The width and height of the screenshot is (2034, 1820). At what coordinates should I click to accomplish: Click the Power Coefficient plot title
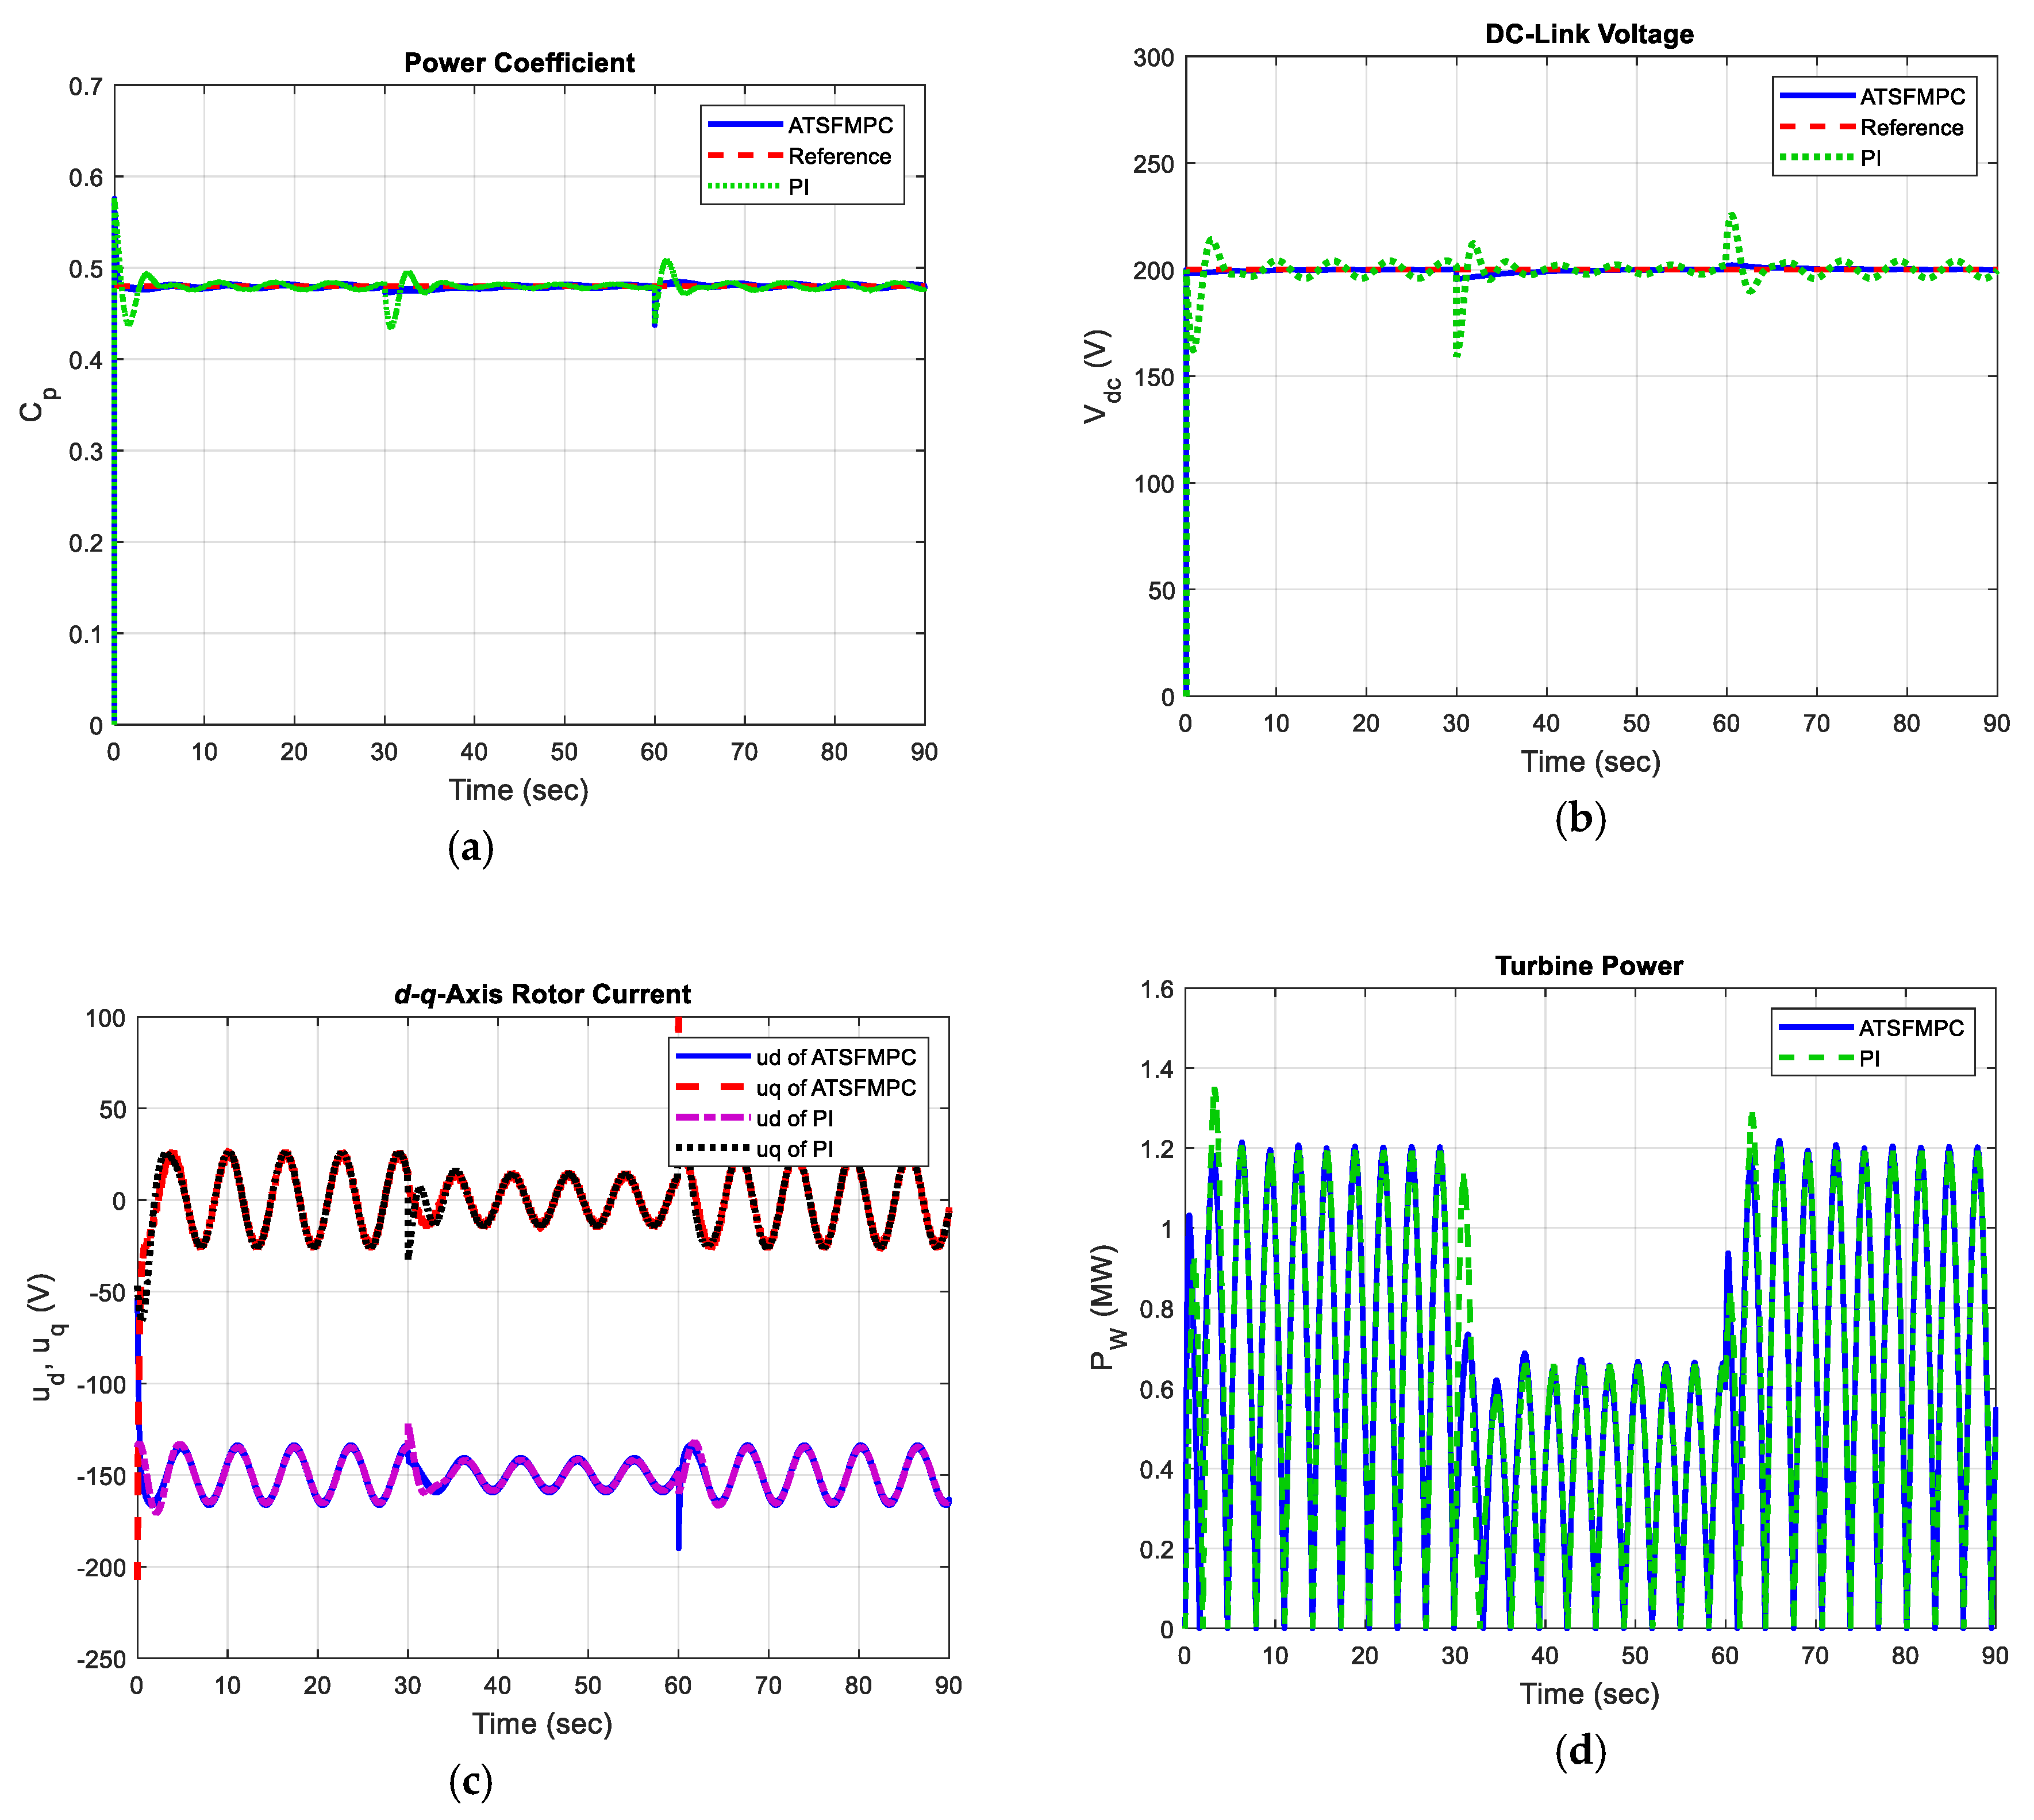(519, 63)
